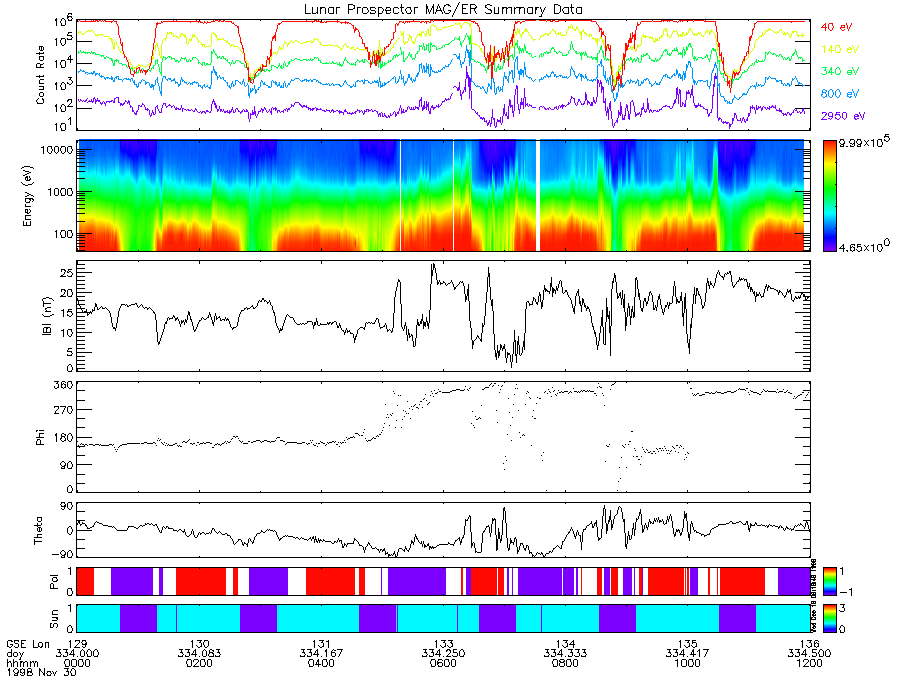This screenshot has width=900, height=700.
Task: Click the 'GSE Lon' row label
Action: (x=28, y=644)
